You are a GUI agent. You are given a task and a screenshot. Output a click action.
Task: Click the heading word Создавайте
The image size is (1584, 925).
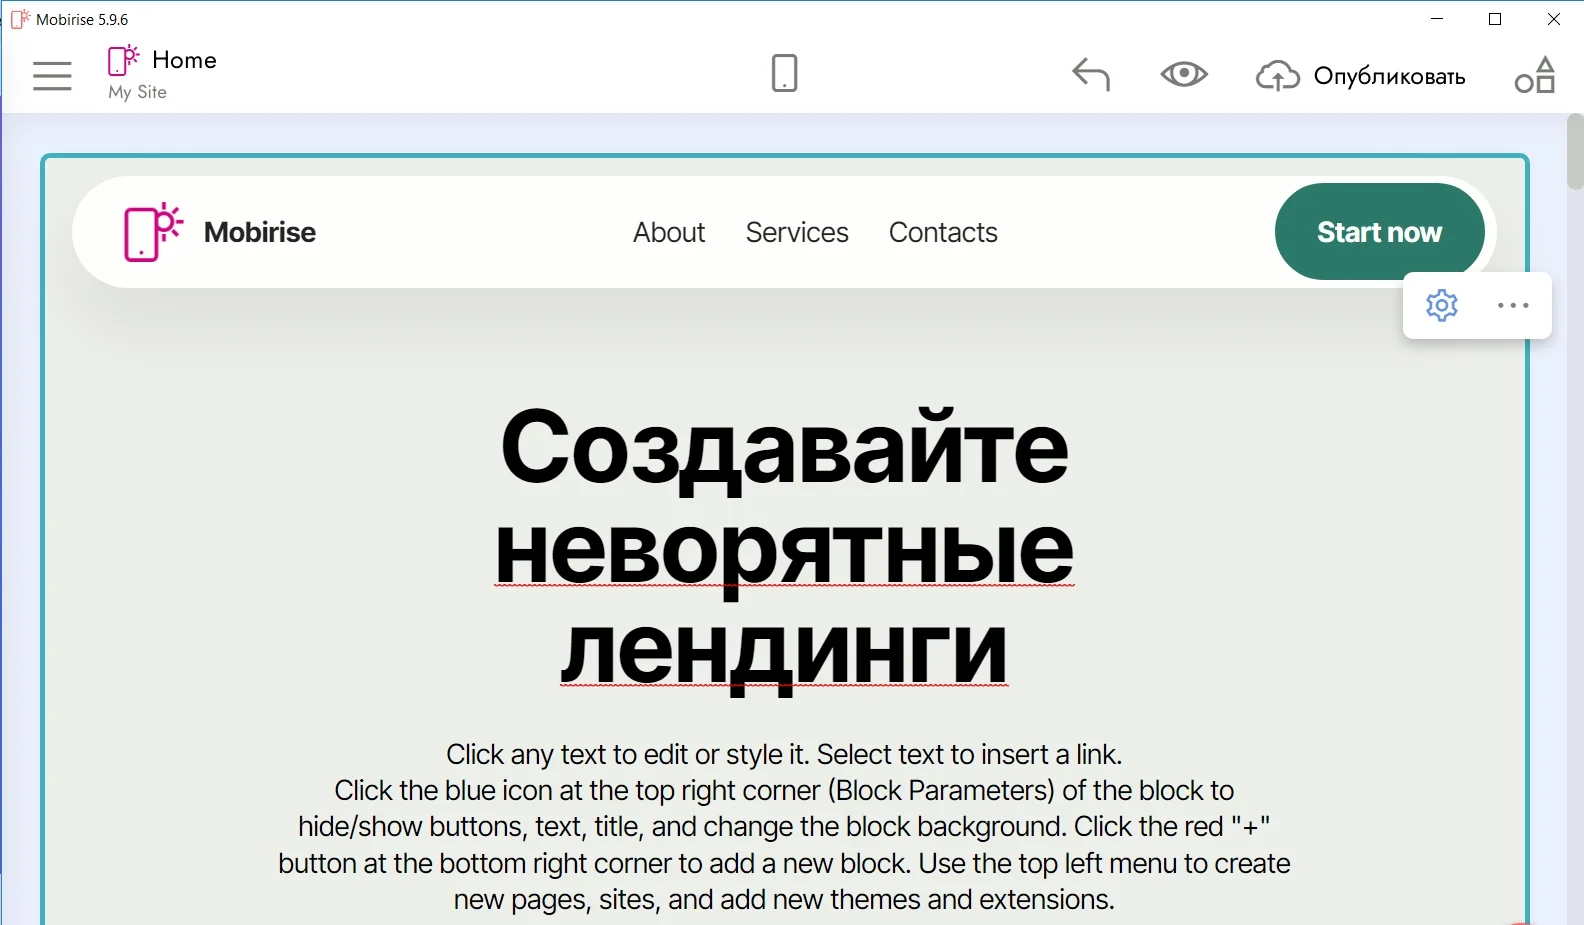[784, 447]
